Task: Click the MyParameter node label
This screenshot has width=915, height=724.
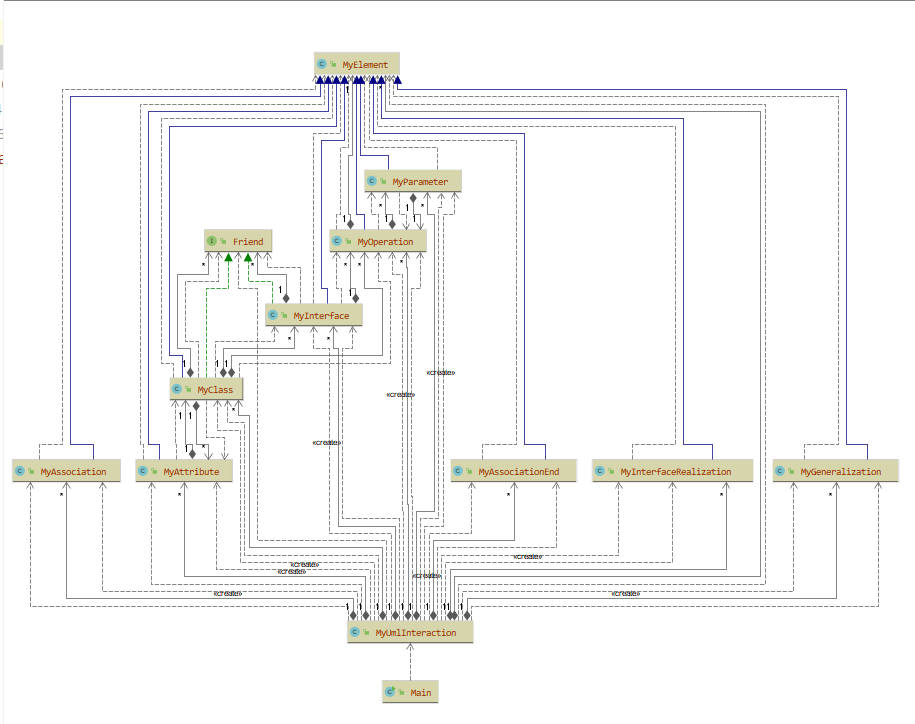Action: (x=420, y=182)
